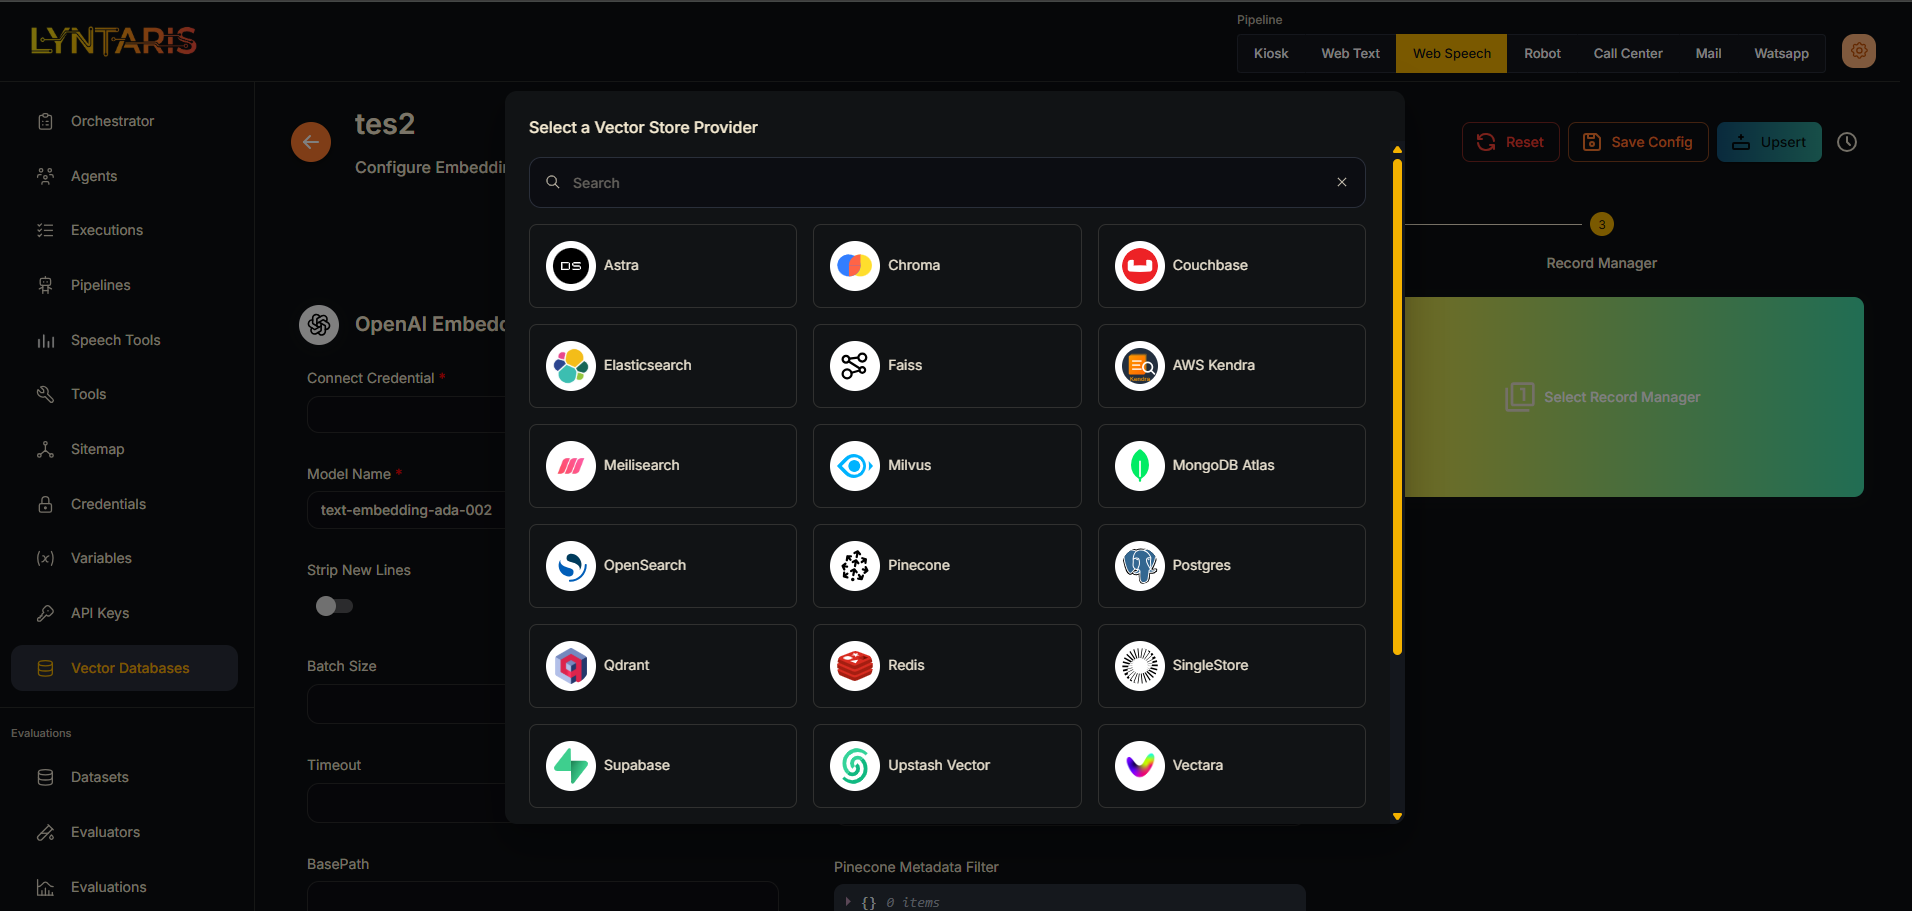Click the Reset button
This screenshot has width=1912, height=911.
click(x=1510, y=142)
